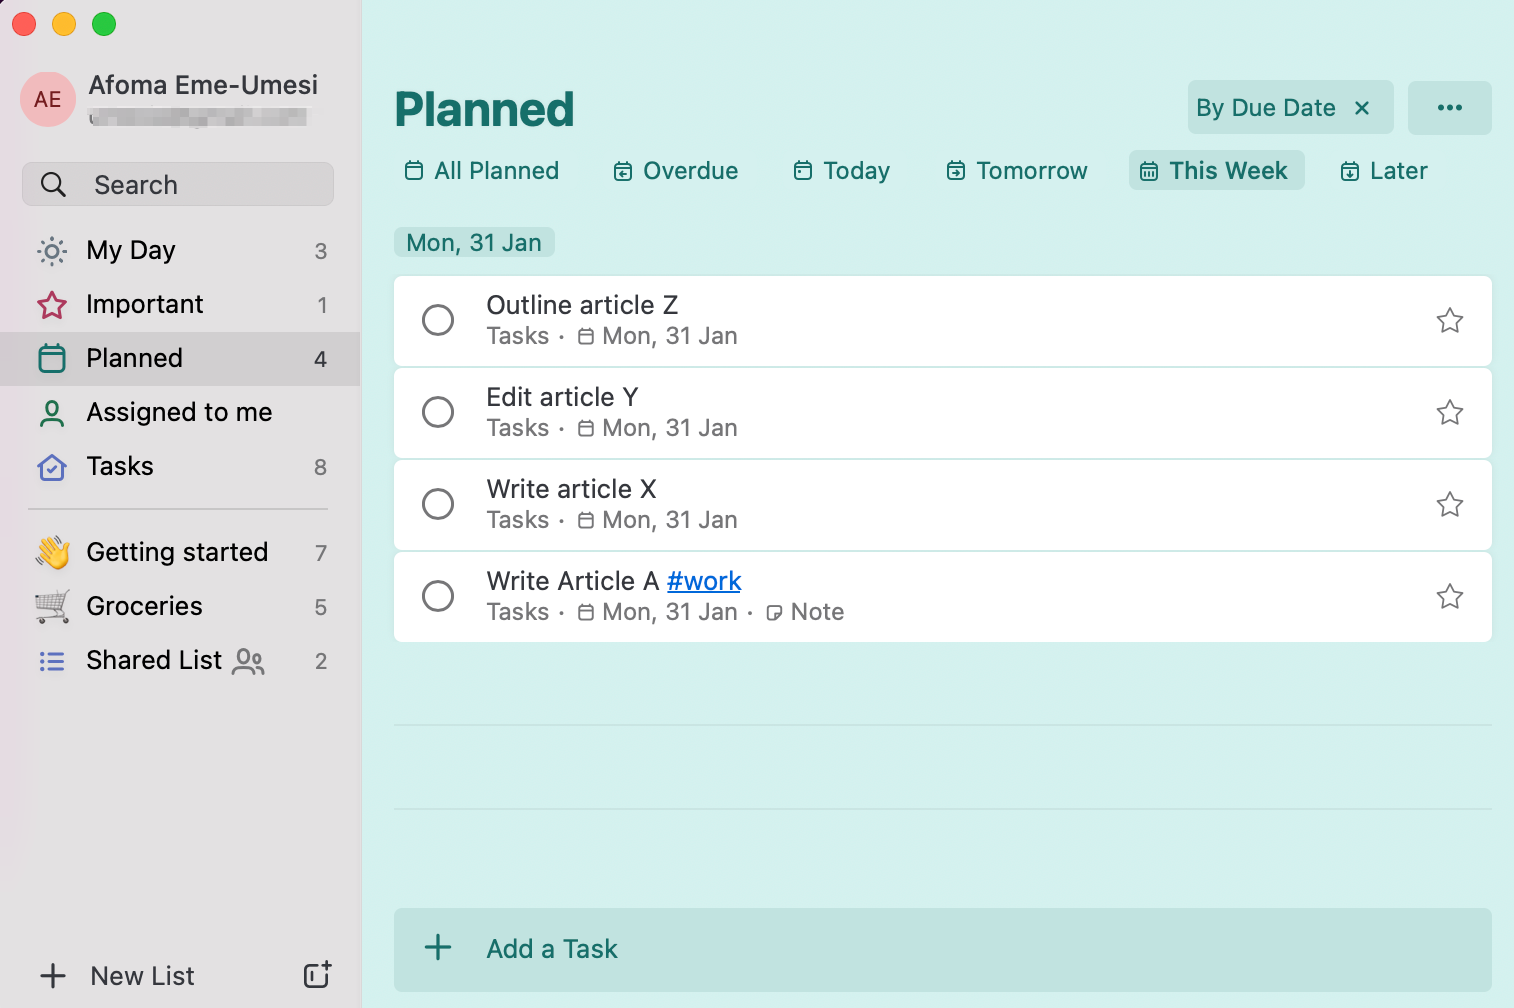The image size is (1514, 1008).
Task: Open the ellipsis options menu
Action: pyautogui.click(x=1449, y=107)
